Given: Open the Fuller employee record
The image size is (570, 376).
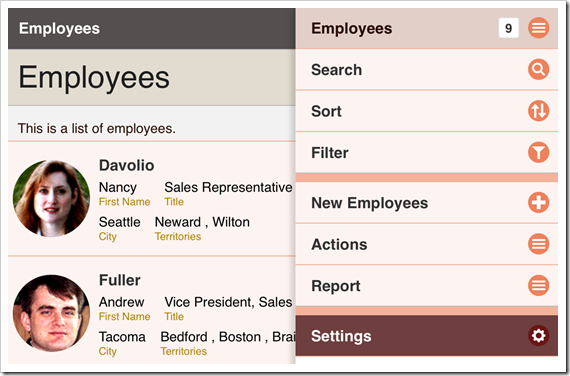Looking at the screenshot, I should click(152, 311).
